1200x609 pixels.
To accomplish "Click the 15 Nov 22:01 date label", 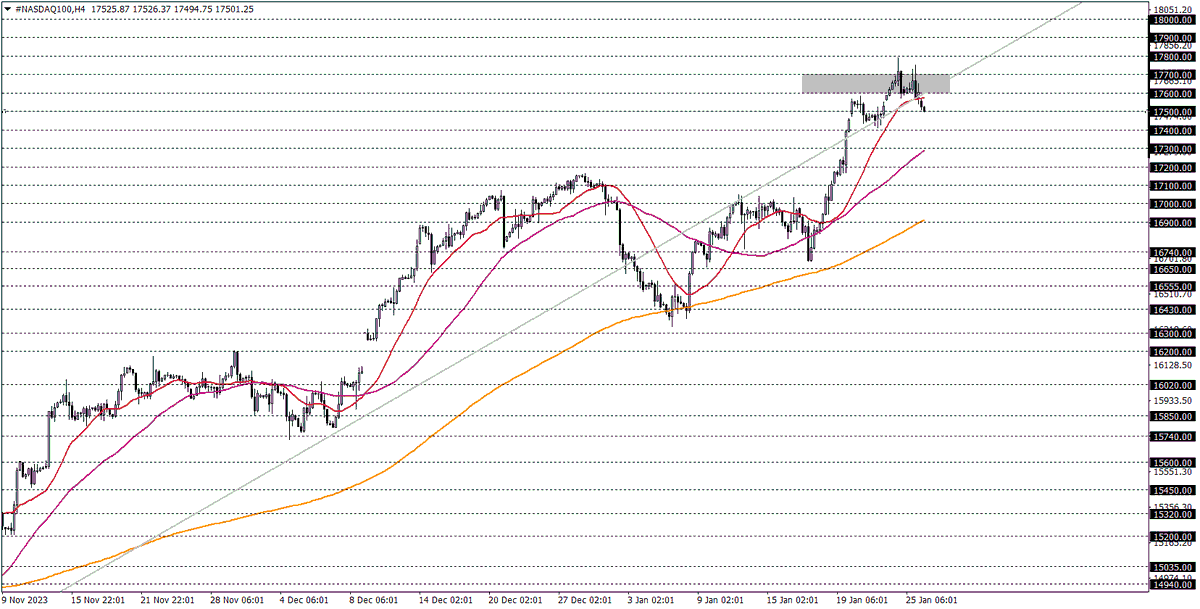I will [x=96, y=601].
